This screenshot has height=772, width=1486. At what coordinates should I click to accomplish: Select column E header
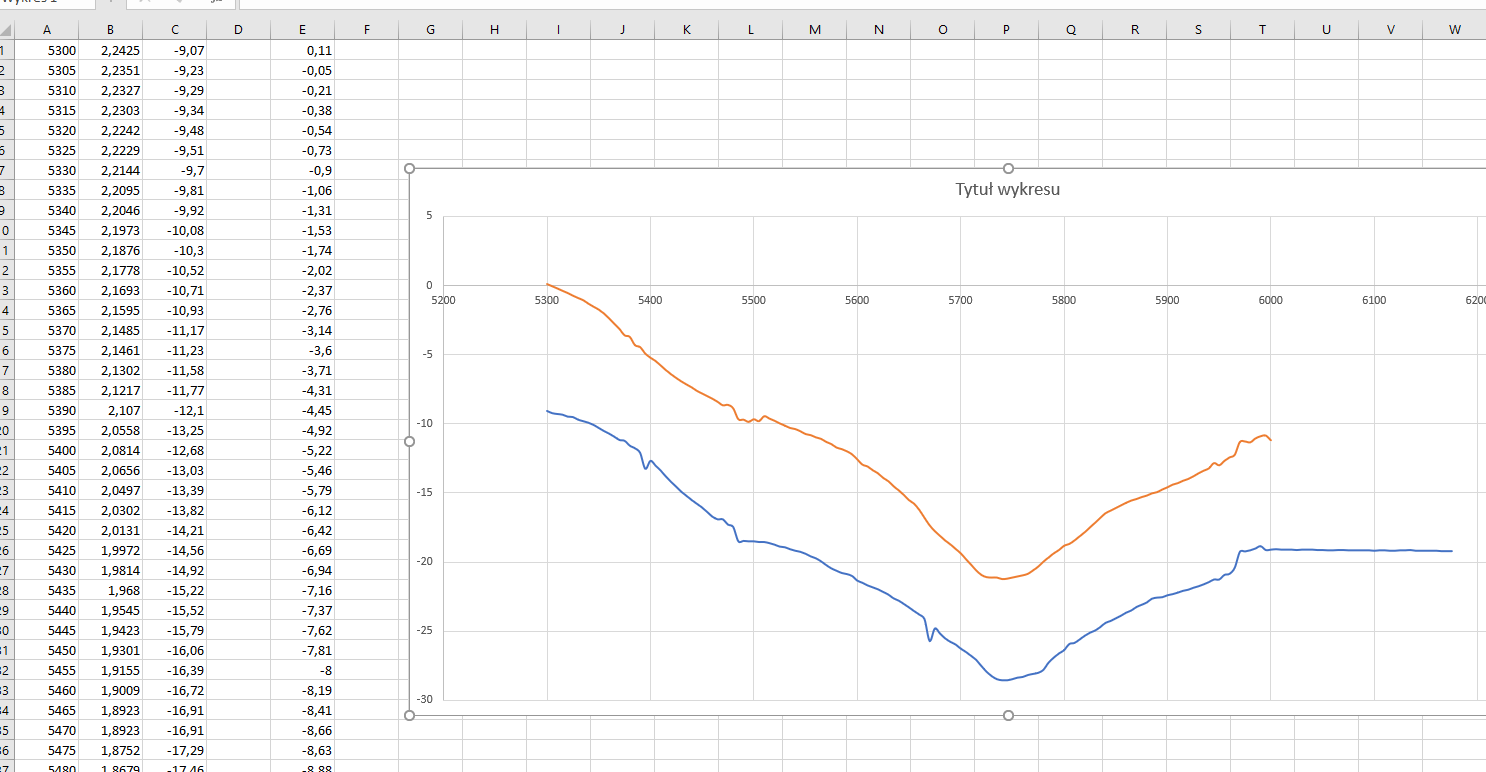(302, 30)
